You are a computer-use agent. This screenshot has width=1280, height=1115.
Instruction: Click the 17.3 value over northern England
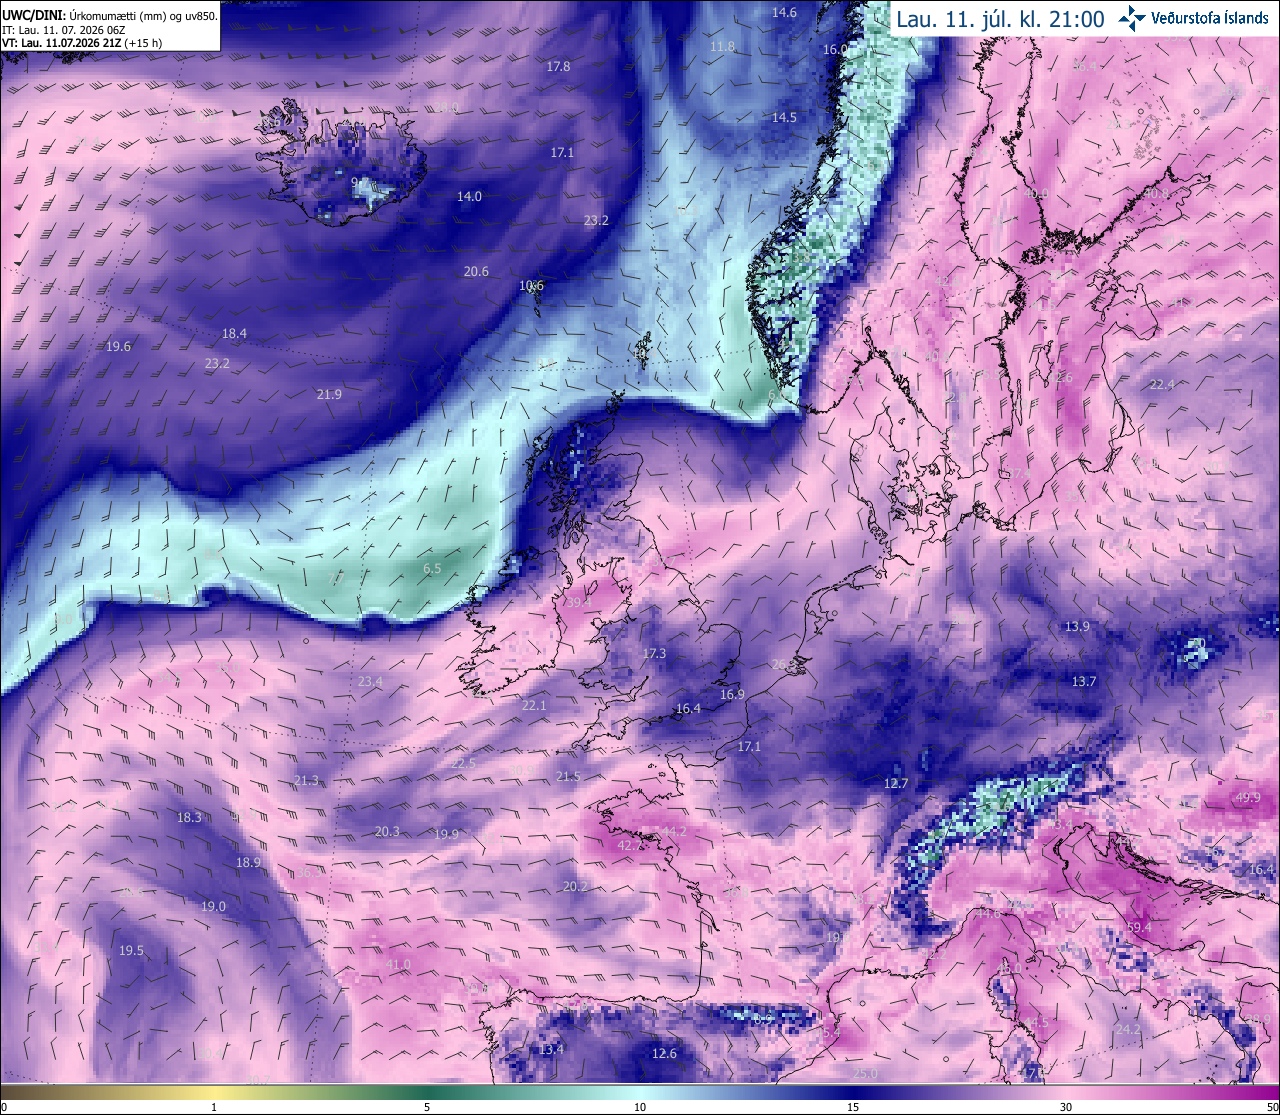654,653
